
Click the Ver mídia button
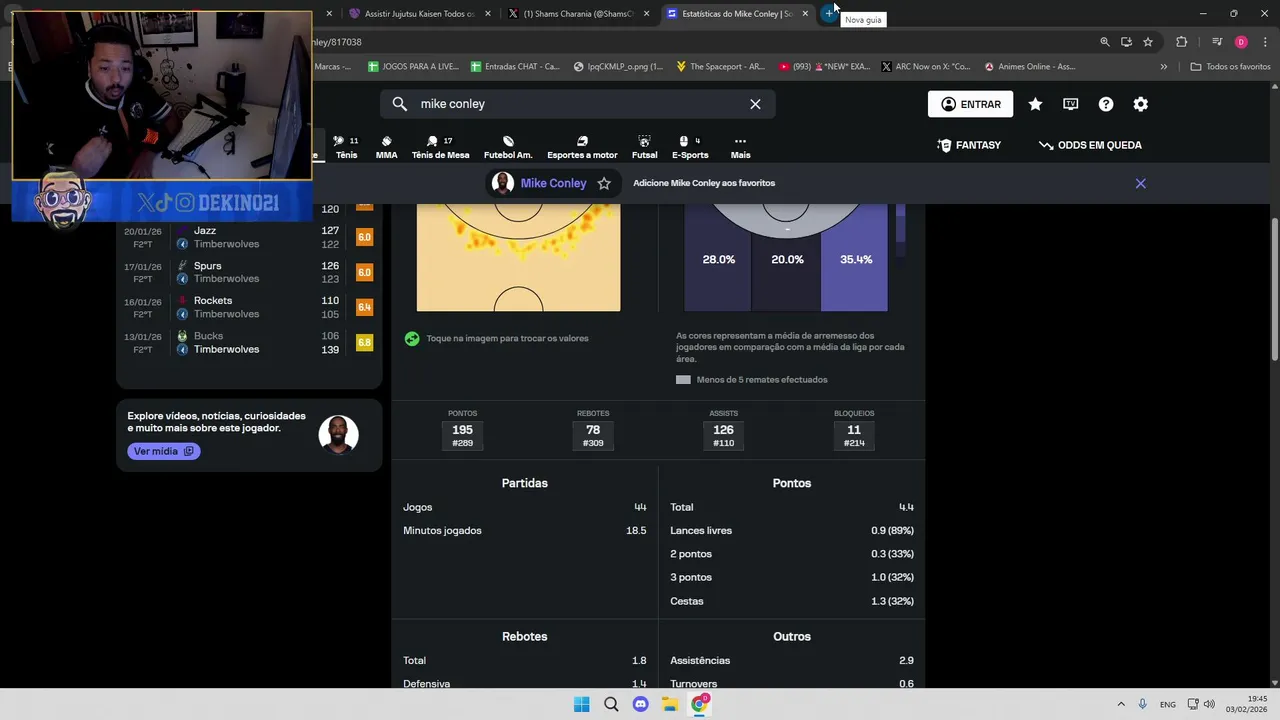click(164, 451)
